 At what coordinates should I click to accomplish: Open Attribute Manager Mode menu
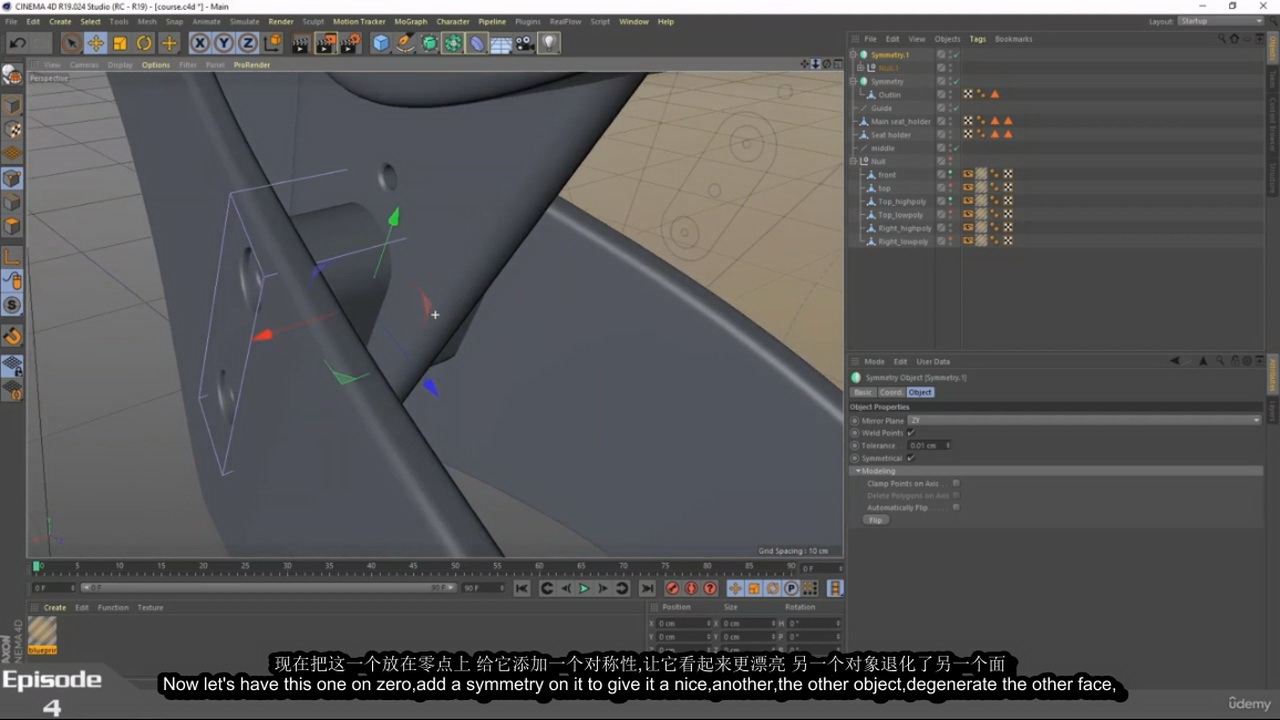pyautogui.click(x=874, y=362)
